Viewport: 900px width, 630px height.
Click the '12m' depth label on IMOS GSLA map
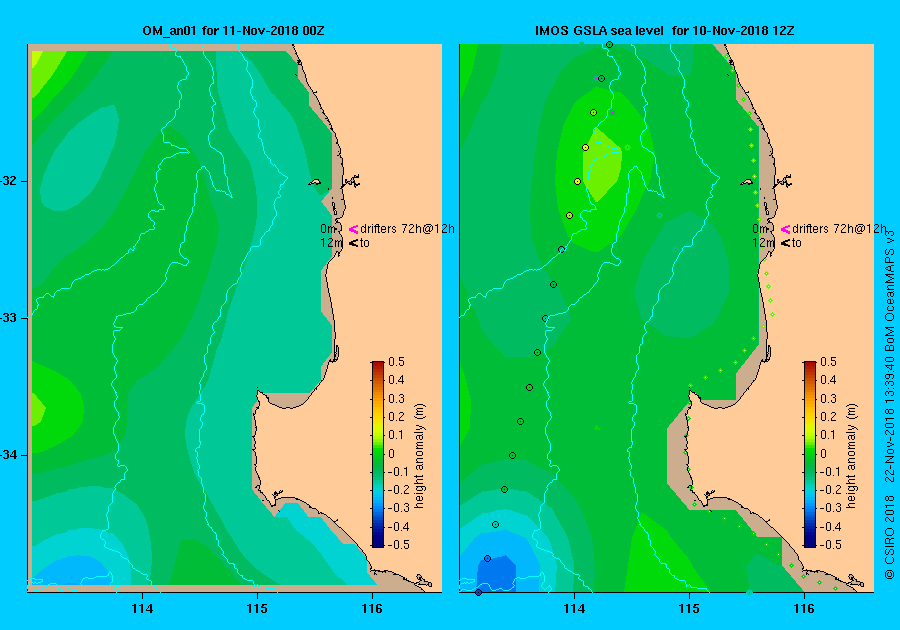(762, 243)
